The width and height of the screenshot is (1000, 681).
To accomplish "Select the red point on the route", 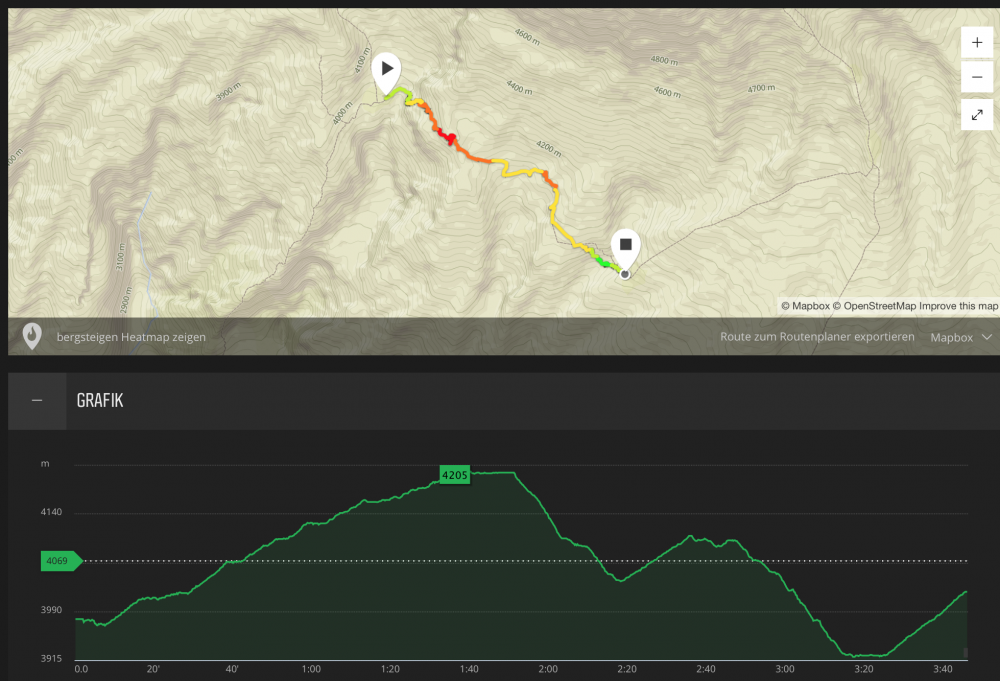I will coord(451,138).
